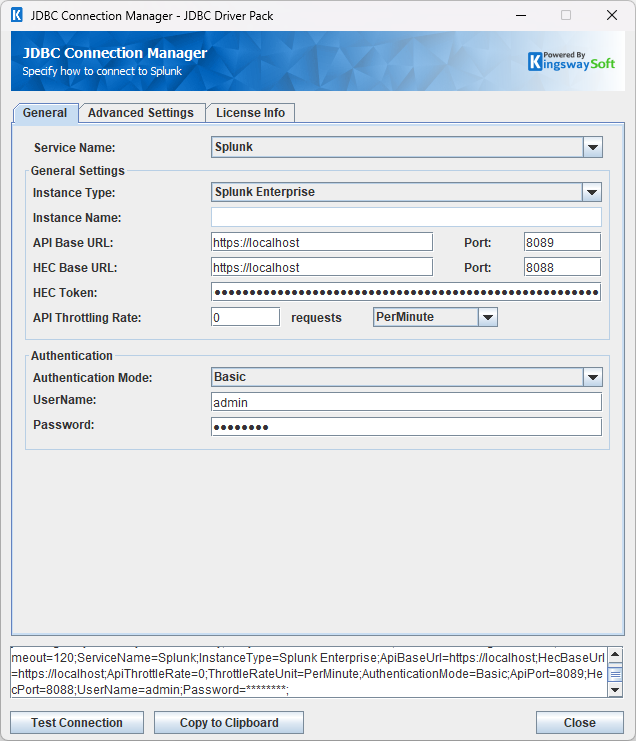Click the HEC port field showing 8088
Image resolution: width=636 pixels, height=741 pixels.
562,267
